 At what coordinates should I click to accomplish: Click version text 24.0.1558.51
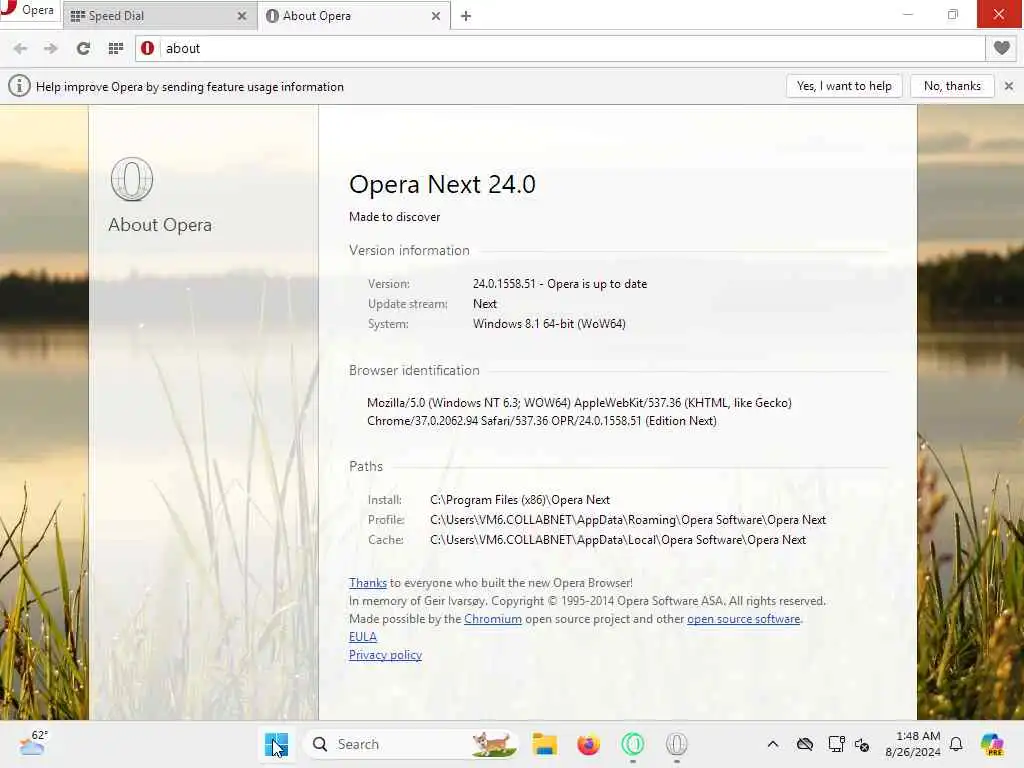pyautogui.click(x=504, y=284)
